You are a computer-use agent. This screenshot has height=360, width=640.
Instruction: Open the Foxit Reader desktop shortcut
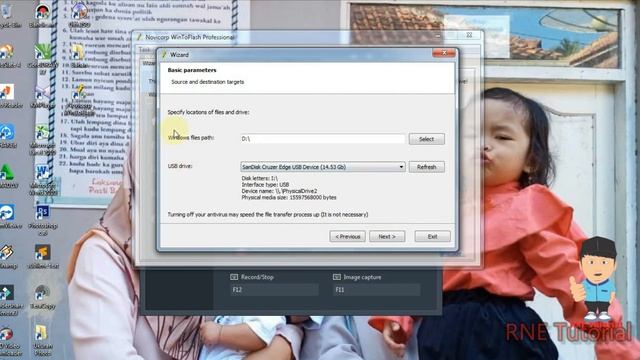[8, 96]
